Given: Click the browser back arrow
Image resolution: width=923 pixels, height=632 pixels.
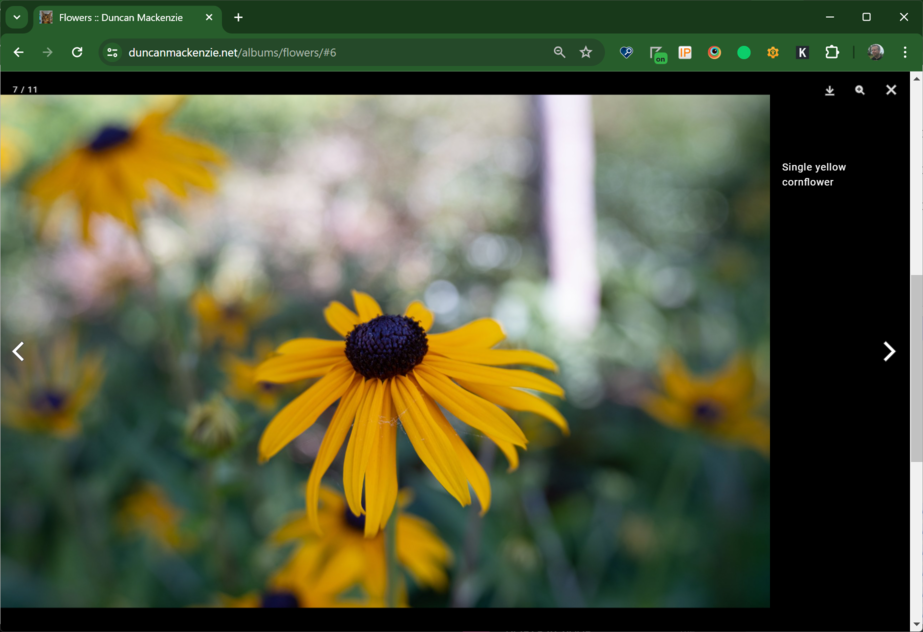Looking at the screenshot, I should click(18, 53).
